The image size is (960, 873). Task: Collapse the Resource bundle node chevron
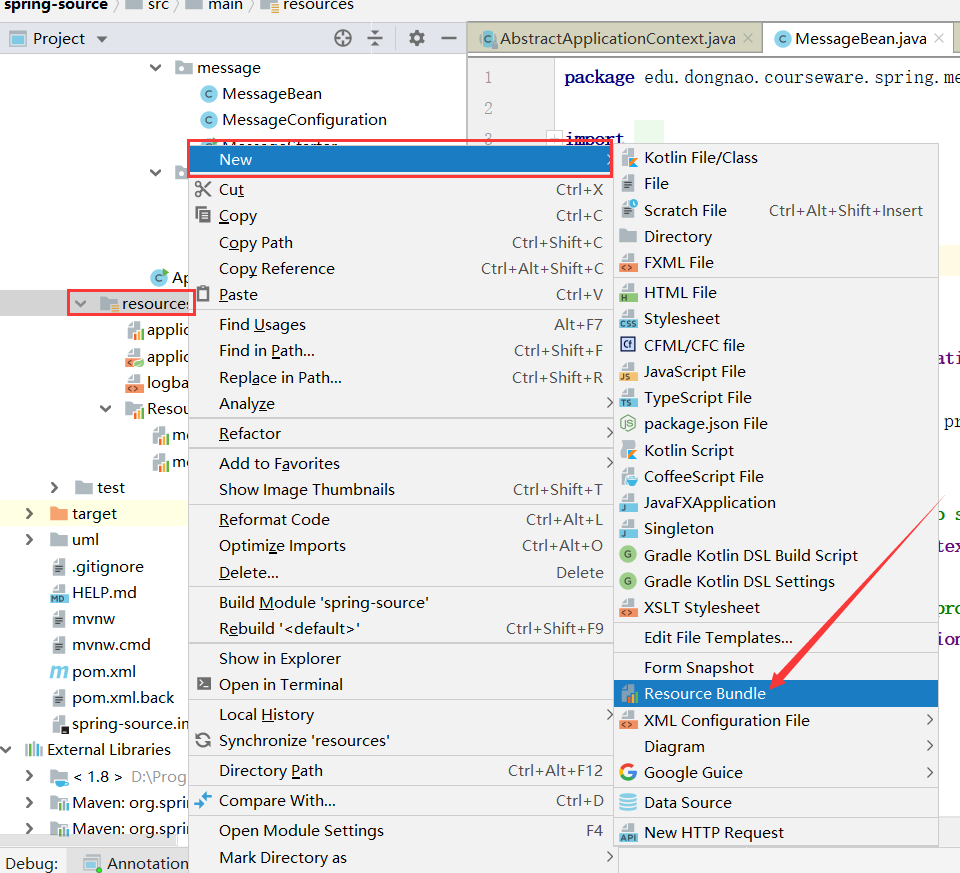pos(105,408)
